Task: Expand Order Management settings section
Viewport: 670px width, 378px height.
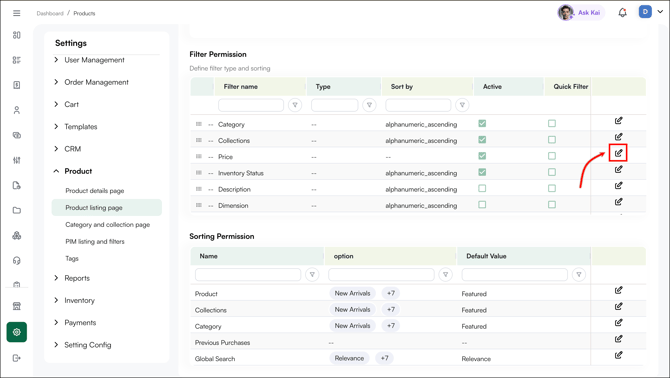Action: pyautogui.click(x=91, y=82)
